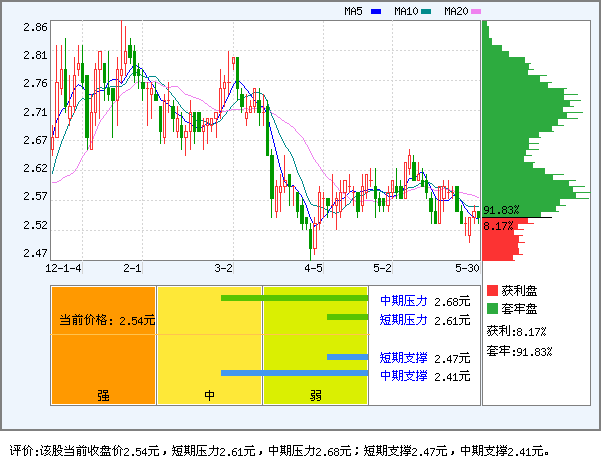Open the 短期压力 link
Screen dimensions: 601x456
[x=403, y=320]
